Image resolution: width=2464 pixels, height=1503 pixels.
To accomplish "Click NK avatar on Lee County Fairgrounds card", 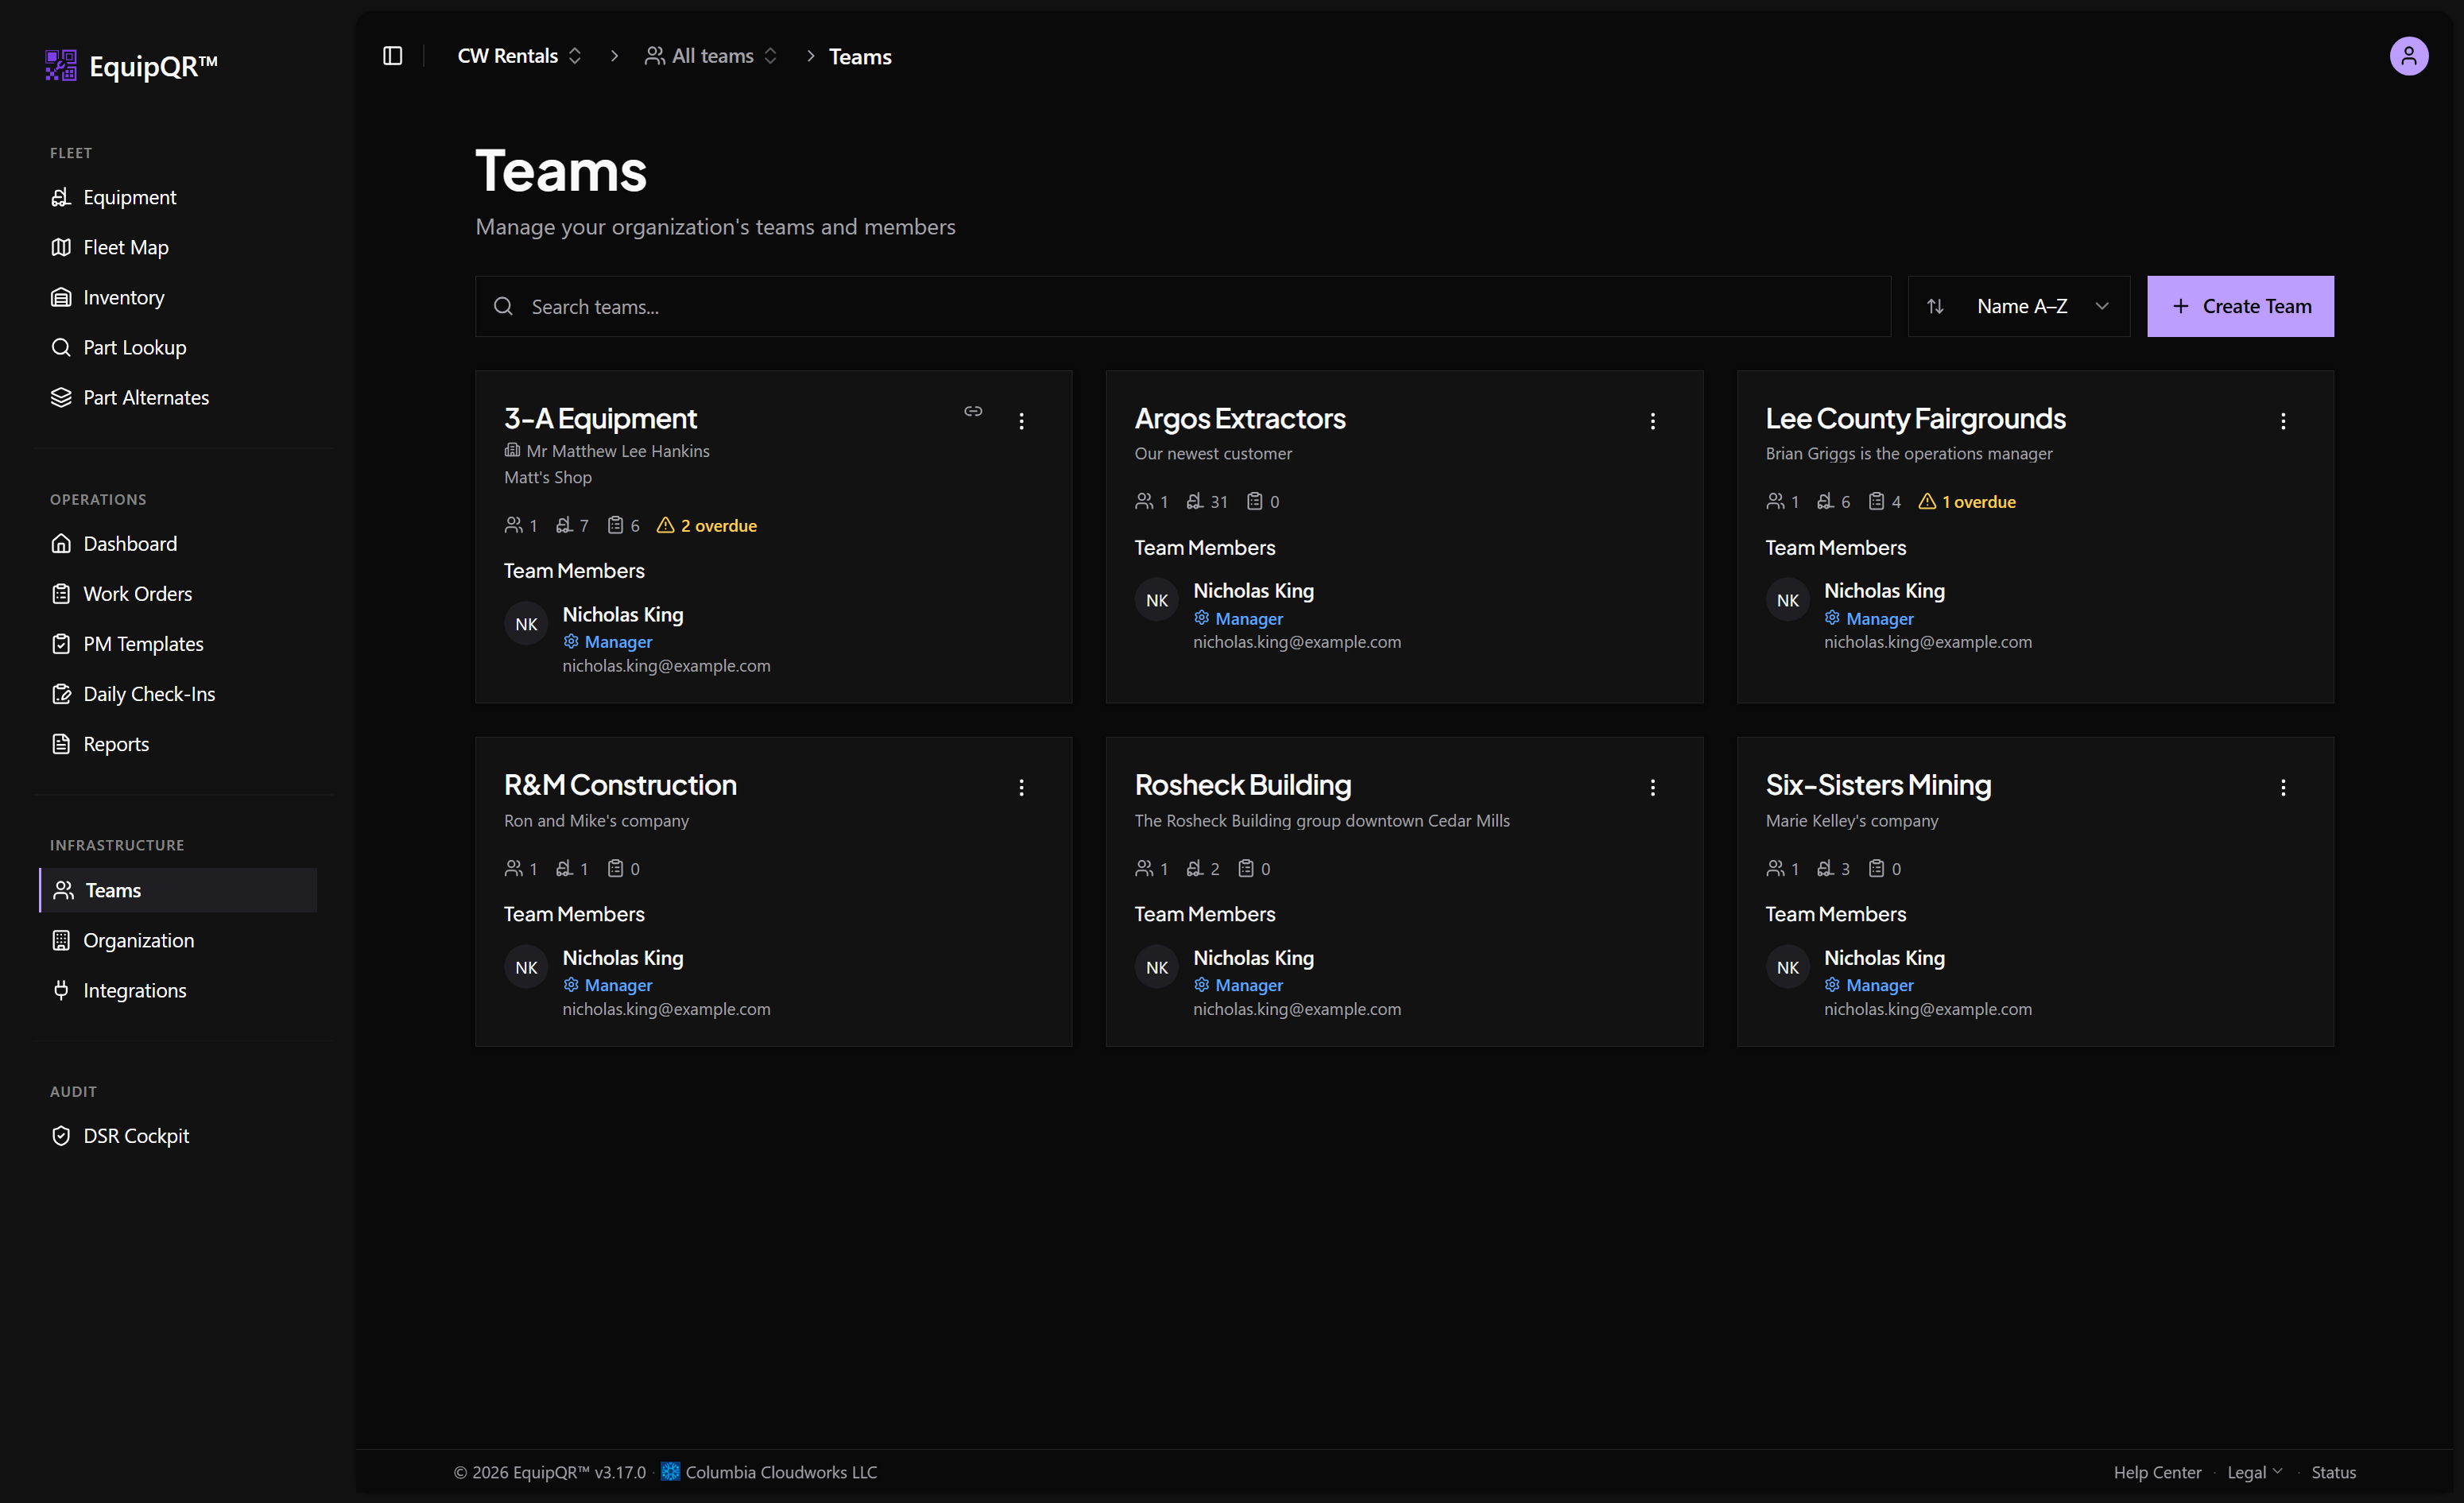I will click(1788, 600).
